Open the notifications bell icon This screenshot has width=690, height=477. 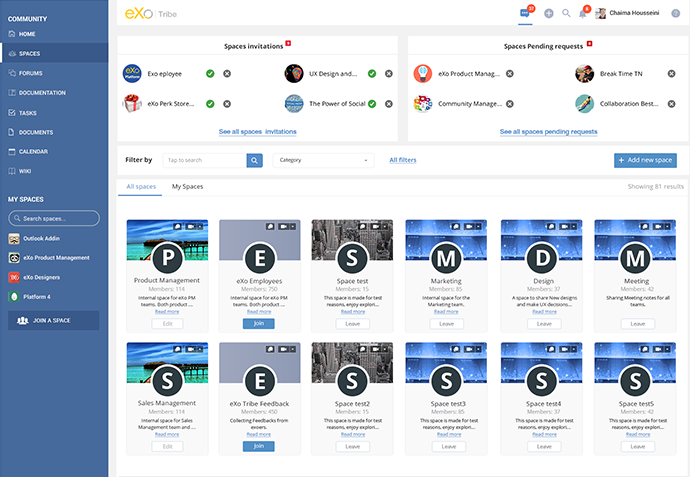pyautogui.click(x=582, y=14)
